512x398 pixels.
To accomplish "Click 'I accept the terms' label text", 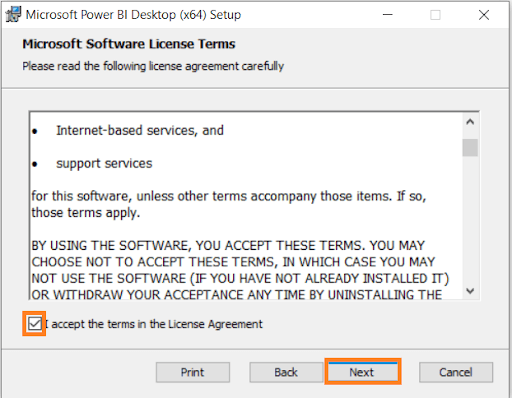I will click(x=154, y=324).
